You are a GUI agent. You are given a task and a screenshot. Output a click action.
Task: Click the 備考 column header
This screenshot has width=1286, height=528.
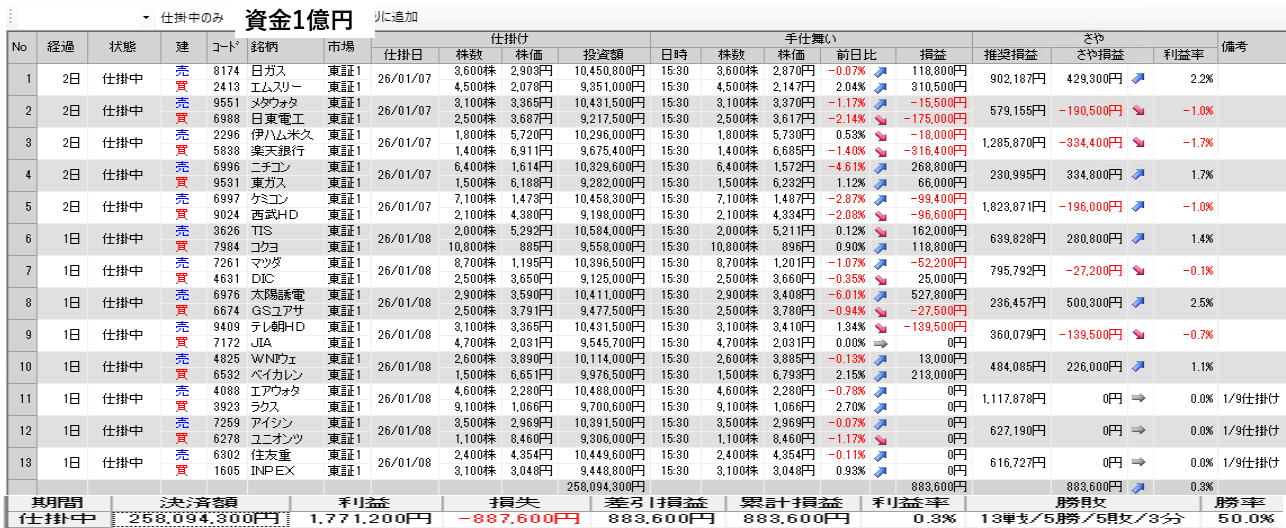[x=1234, y=47]
